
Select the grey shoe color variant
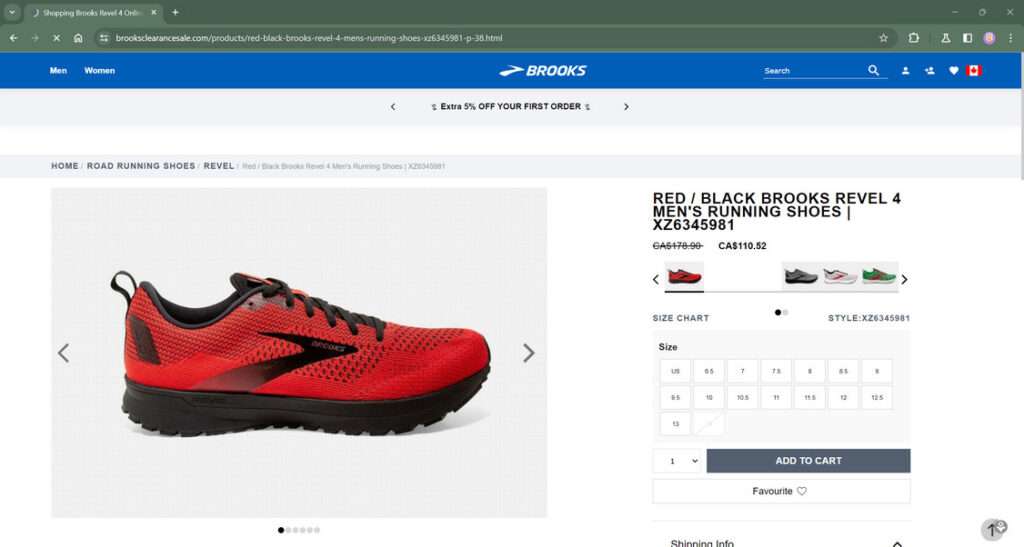[801, 276]
